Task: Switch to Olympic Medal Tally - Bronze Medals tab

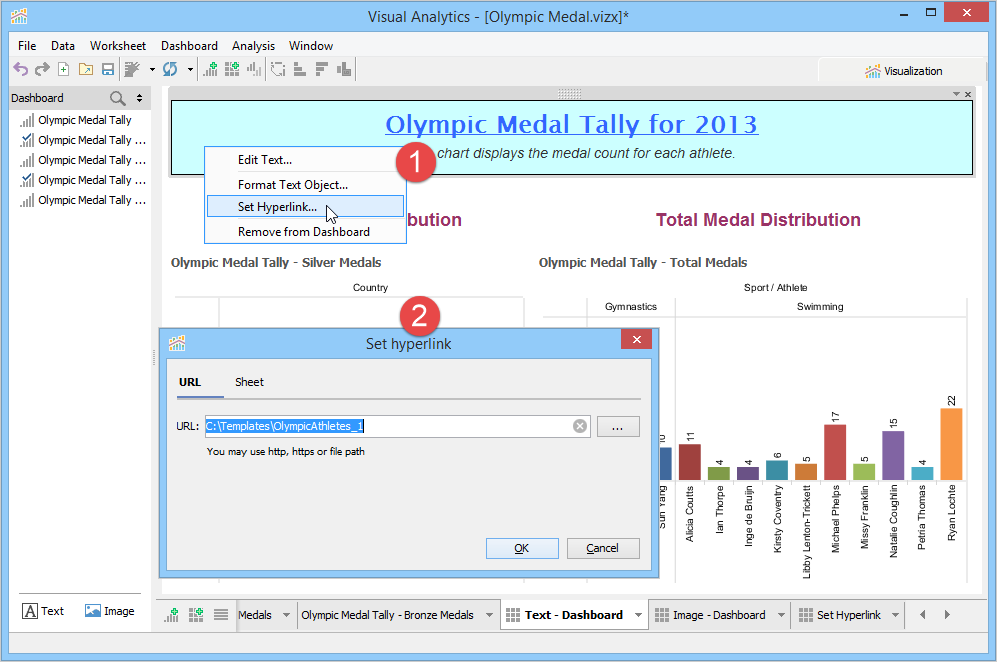Action: pyautogui.click(x=387, y=615)
